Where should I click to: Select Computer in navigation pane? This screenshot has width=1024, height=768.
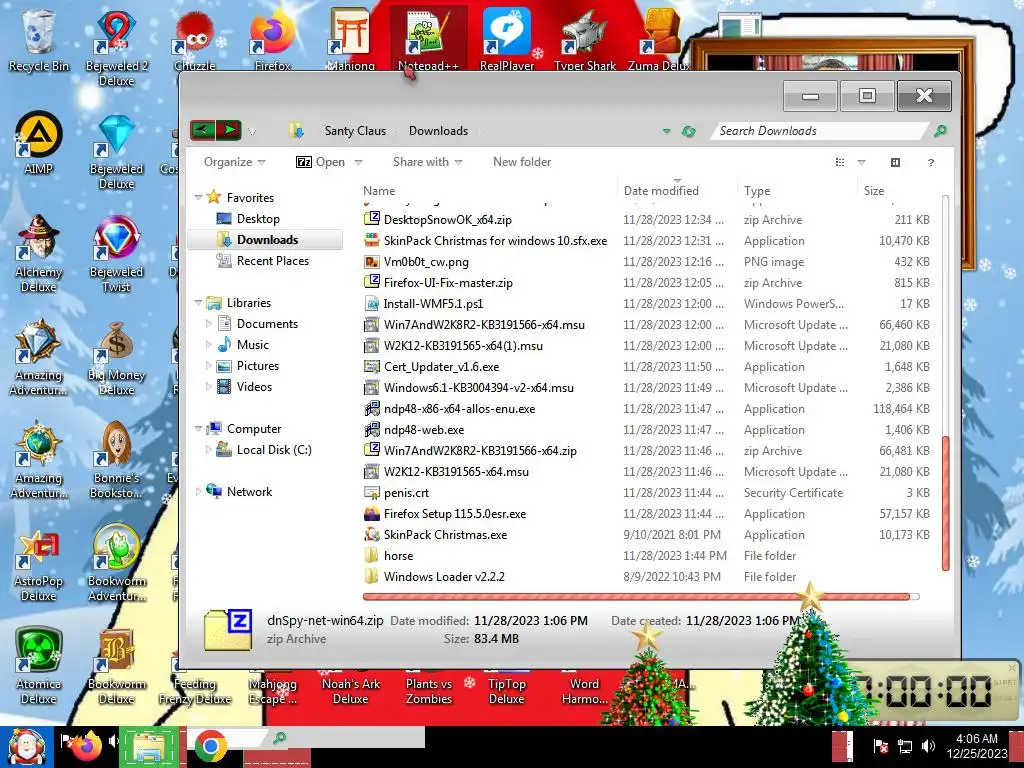click(253, 428)
